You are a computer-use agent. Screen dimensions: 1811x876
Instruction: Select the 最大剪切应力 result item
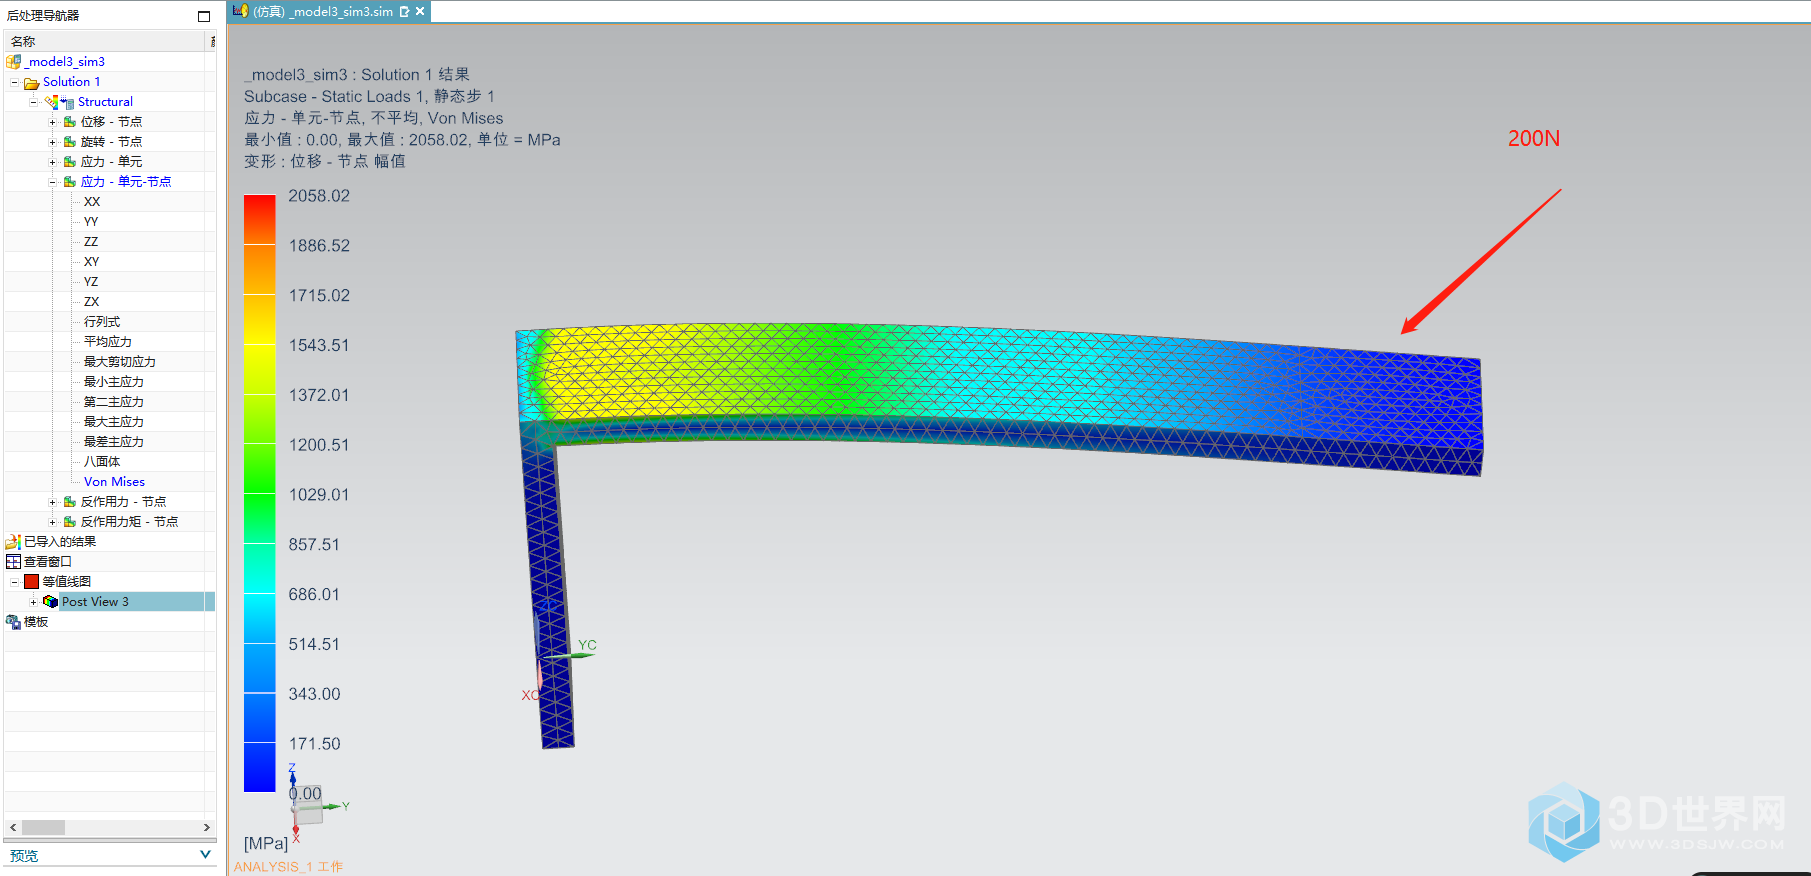120,362
